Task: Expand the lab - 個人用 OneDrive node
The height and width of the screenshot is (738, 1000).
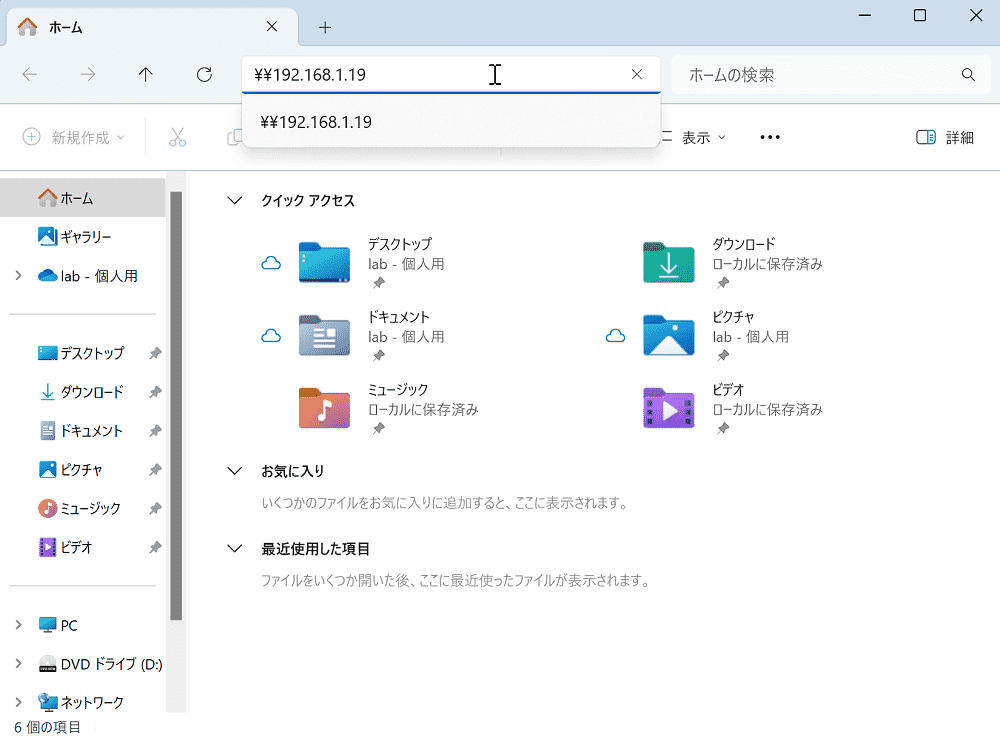Action: pos(18,276)
